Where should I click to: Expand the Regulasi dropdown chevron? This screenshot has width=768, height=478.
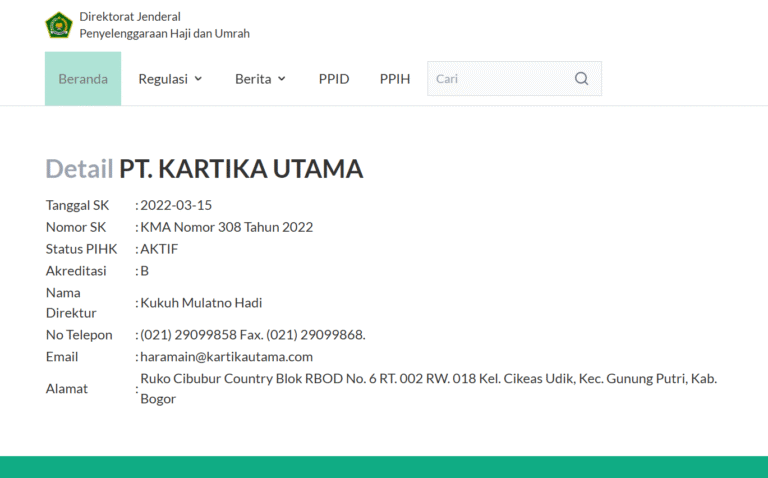[x=198, y=79]
